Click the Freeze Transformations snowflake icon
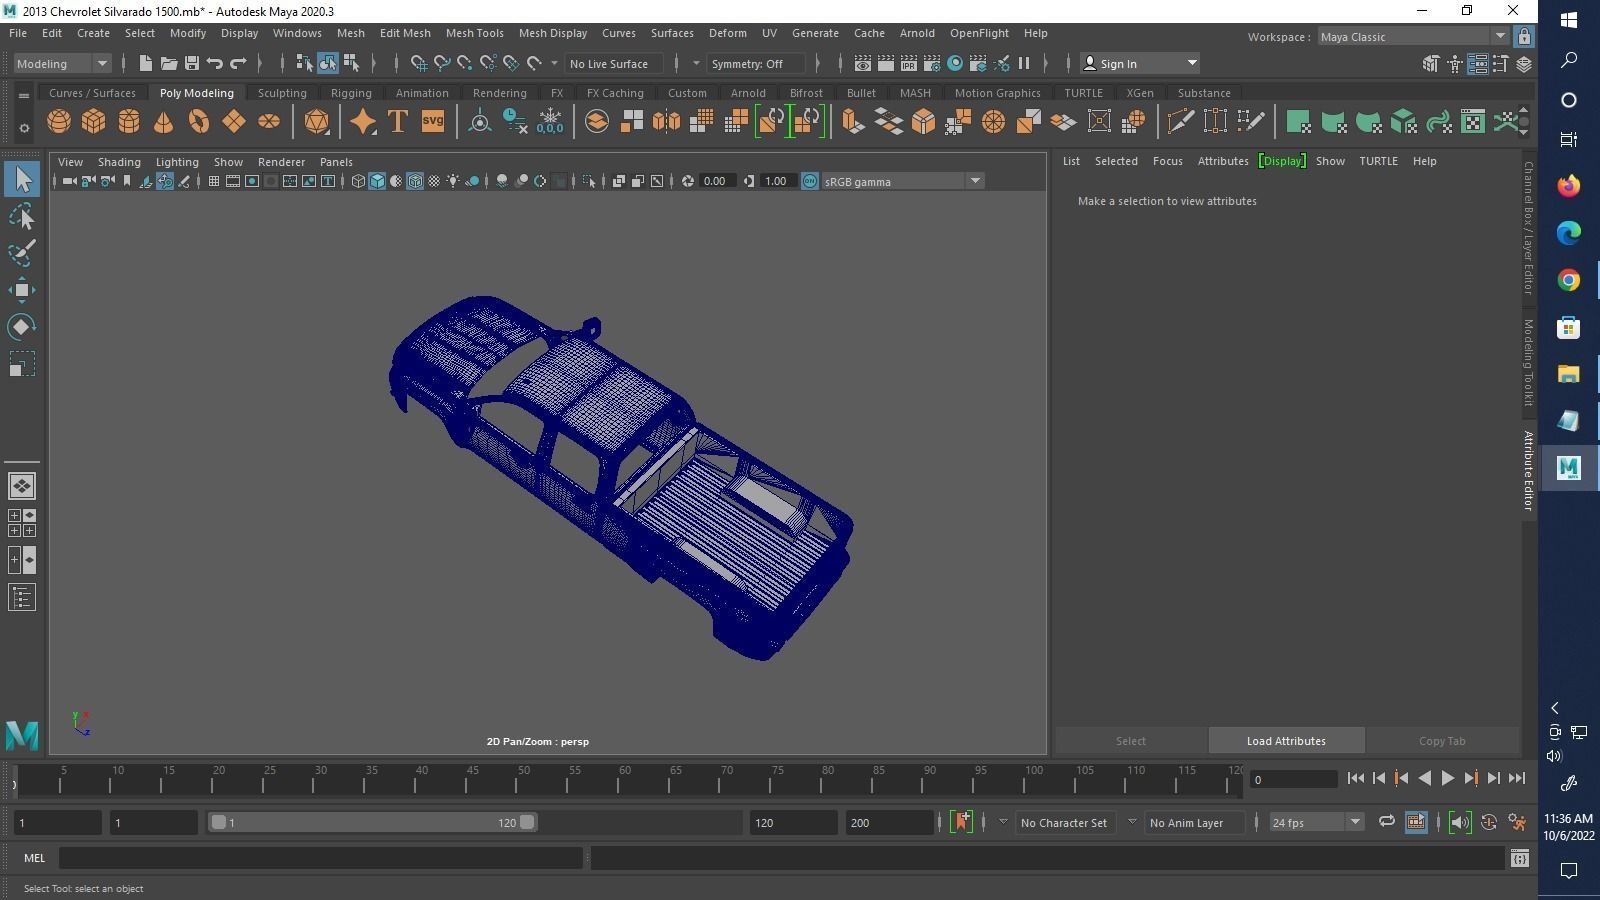Viewport: 1600px width, 900px height. pyautogui.click(x=550, y=122)
